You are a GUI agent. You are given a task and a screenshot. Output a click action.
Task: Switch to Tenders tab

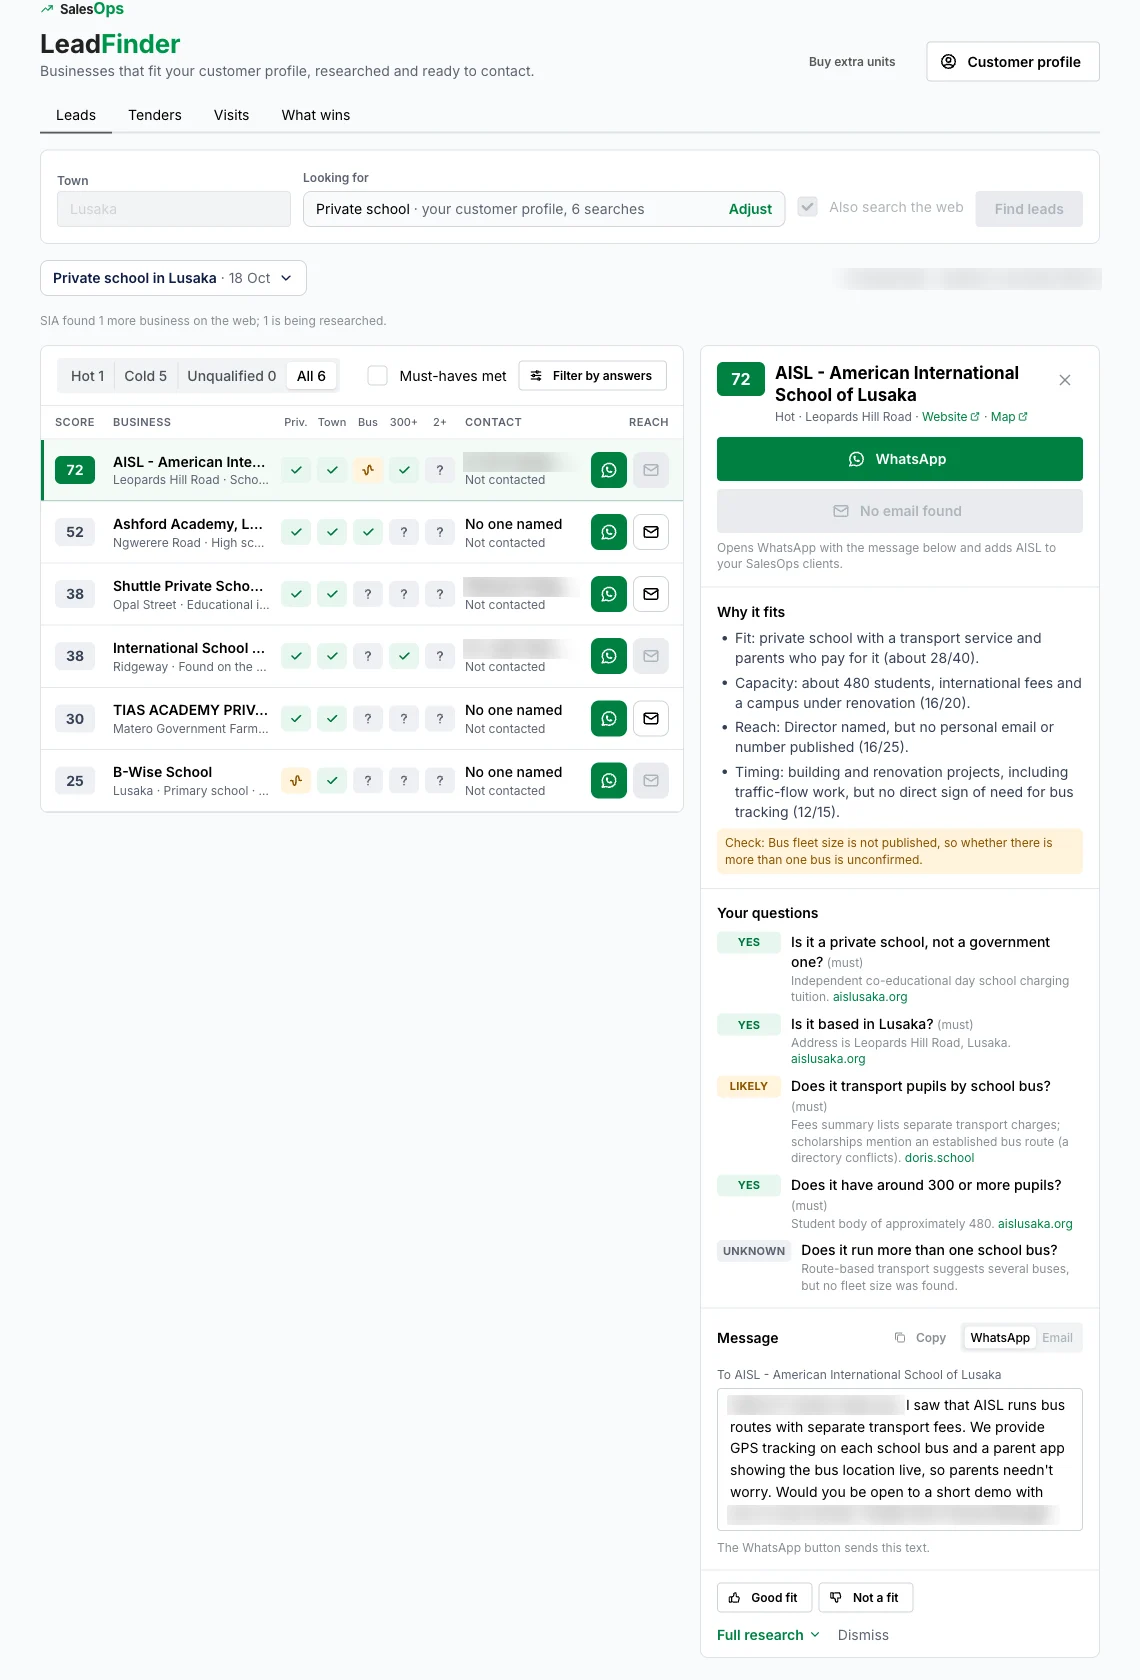[155, 115]
